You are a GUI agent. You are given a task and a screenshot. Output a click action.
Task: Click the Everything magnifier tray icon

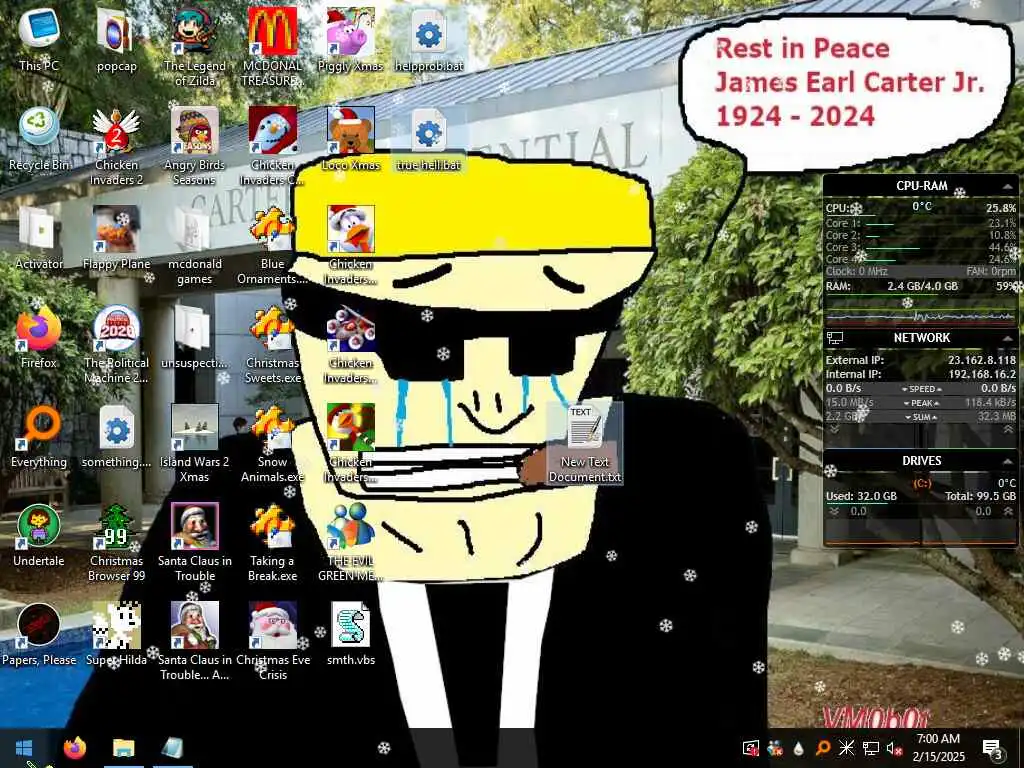coord(823,748)
